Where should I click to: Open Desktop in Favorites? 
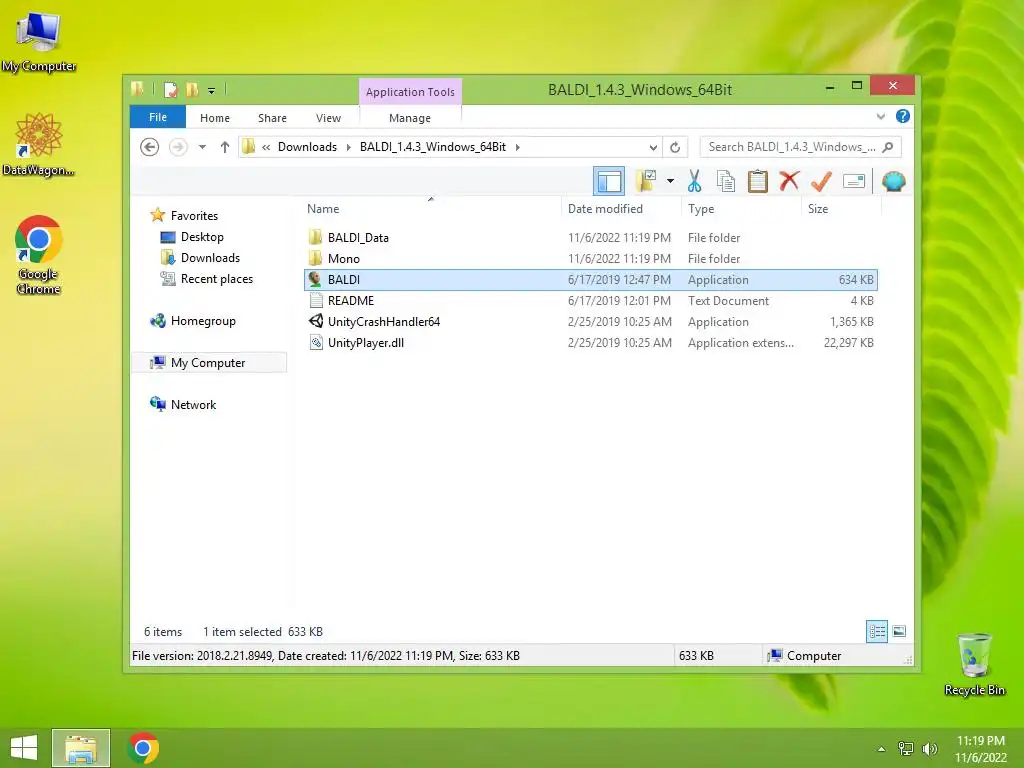[x=202, y=236]
